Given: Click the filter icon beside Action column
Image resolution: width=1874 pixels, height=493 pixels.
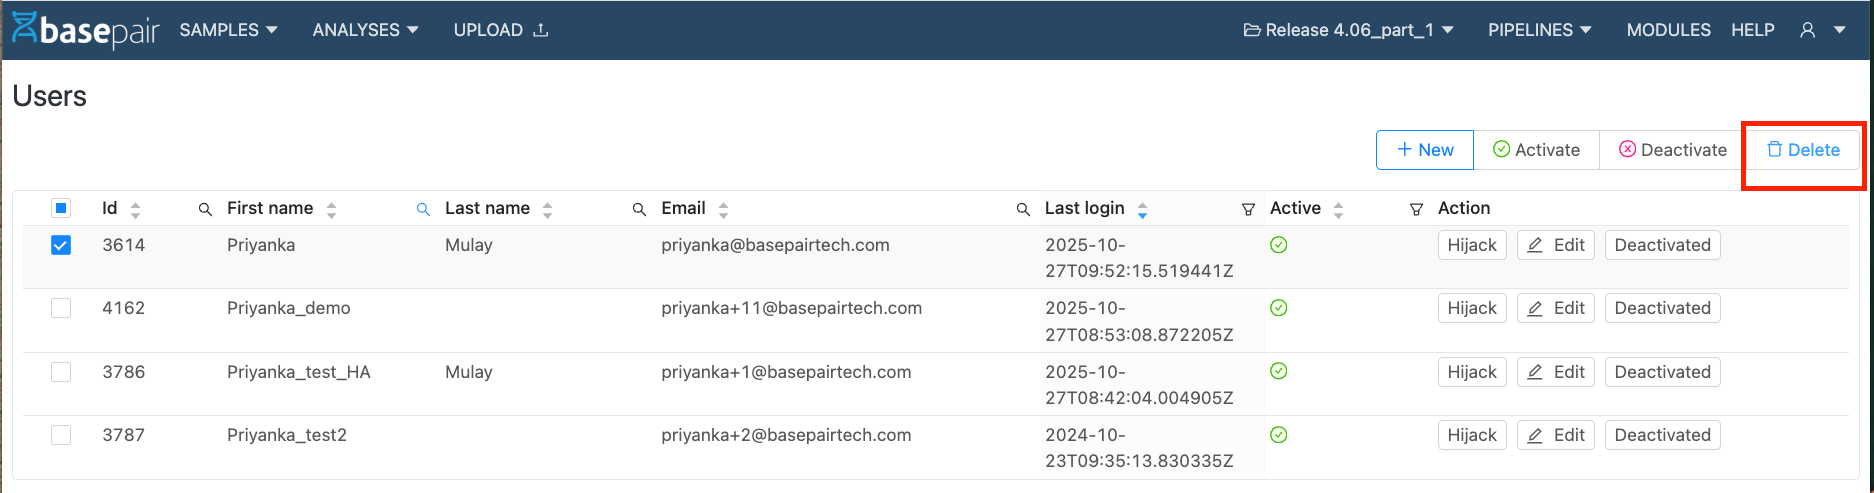Looking at the screenshot, I should pos(1416,209).
